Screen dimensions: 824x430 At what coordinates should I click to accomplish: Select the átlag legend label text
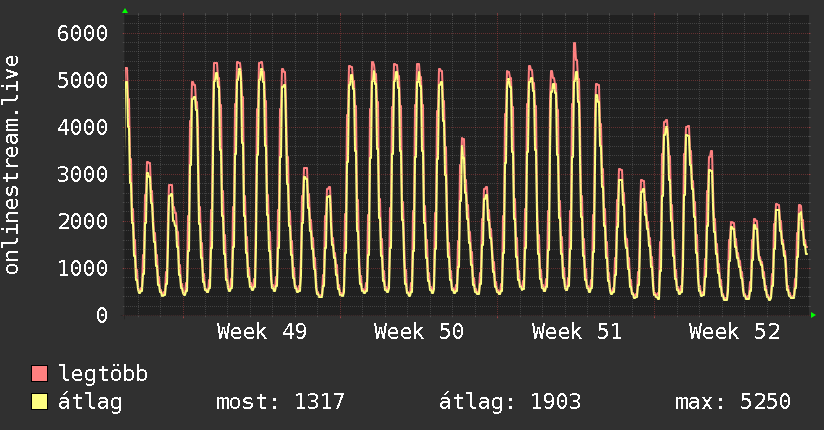point(90,402)
